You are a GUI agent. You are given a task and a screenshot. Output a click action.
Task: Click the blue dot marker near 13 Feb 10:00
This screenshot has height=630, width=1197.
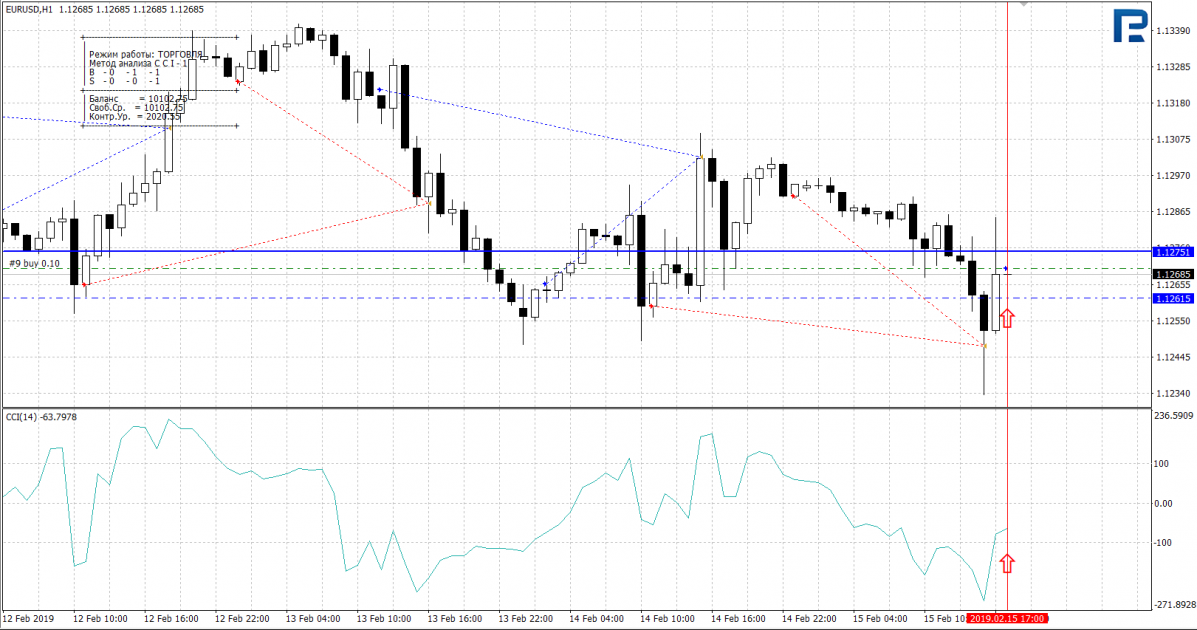pos(380,90)
